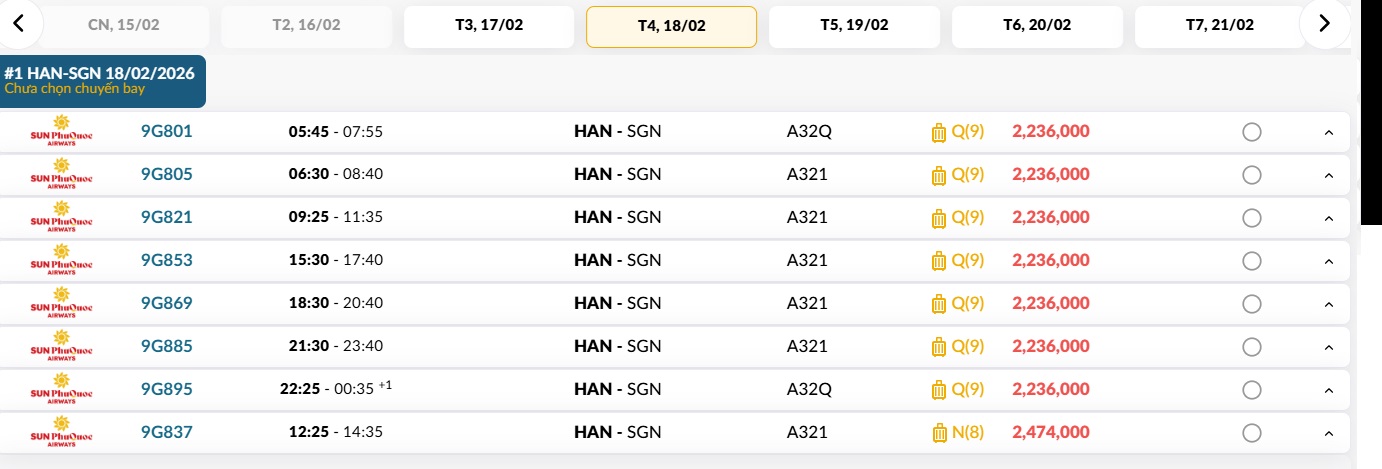Open the T6, 20/02 date tab
Image resolution: width=1382 pixels, height=469 pixels.
pyautogui.click(x=1037, y=26)
